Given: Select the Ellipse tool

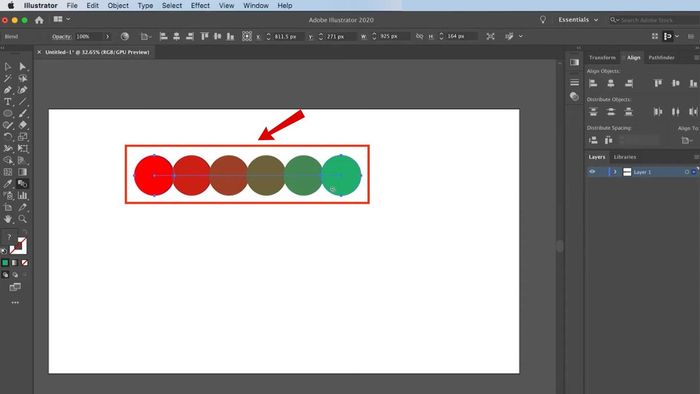Looking at the screenshot, I should pyautogui.click(x=8, y=113).
